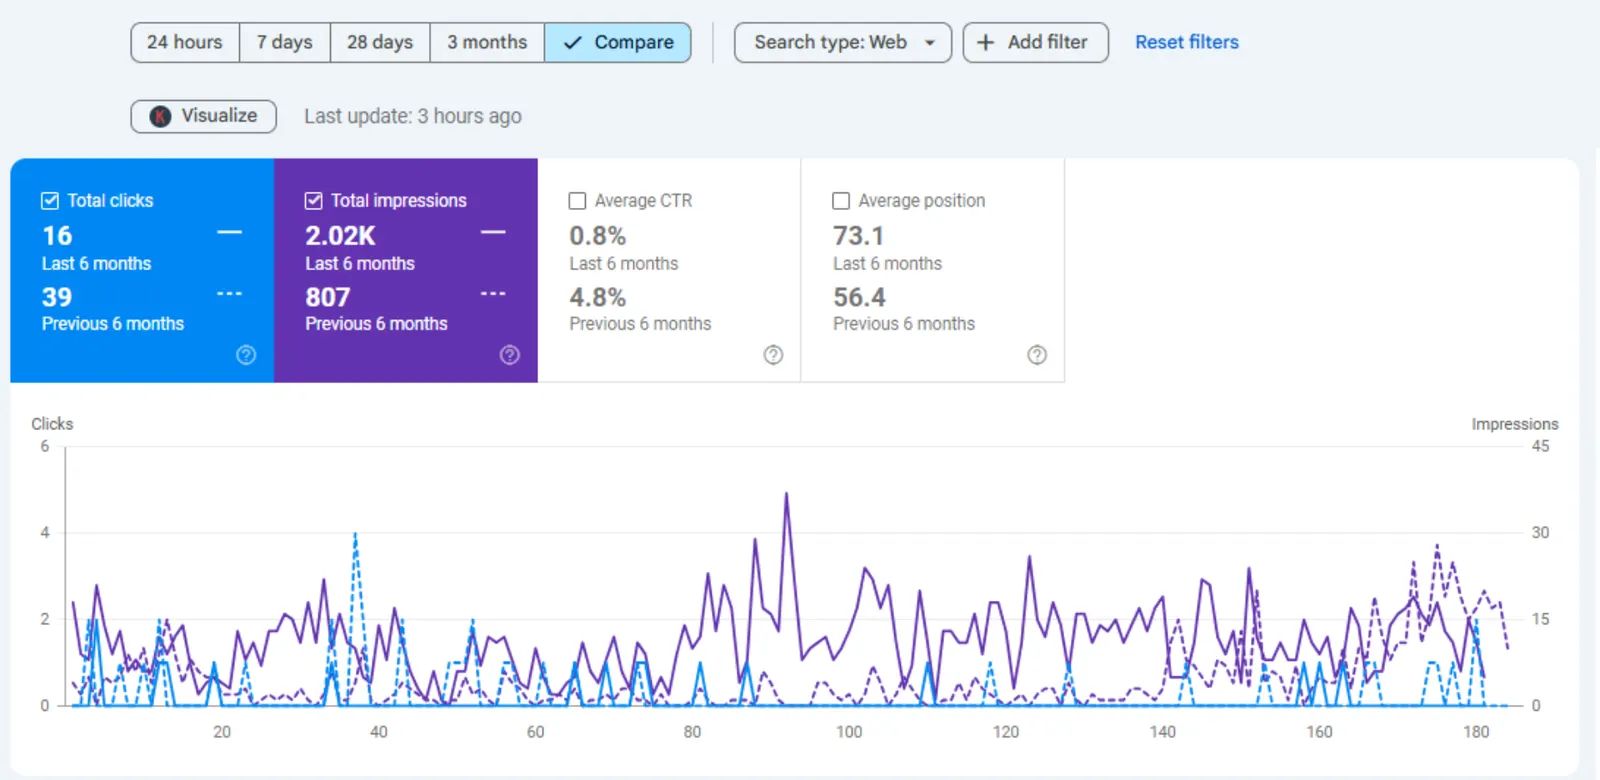Enable the Average CTR checkbox
The height and width of the screenshot is (780, 1600).
[577, 201]
